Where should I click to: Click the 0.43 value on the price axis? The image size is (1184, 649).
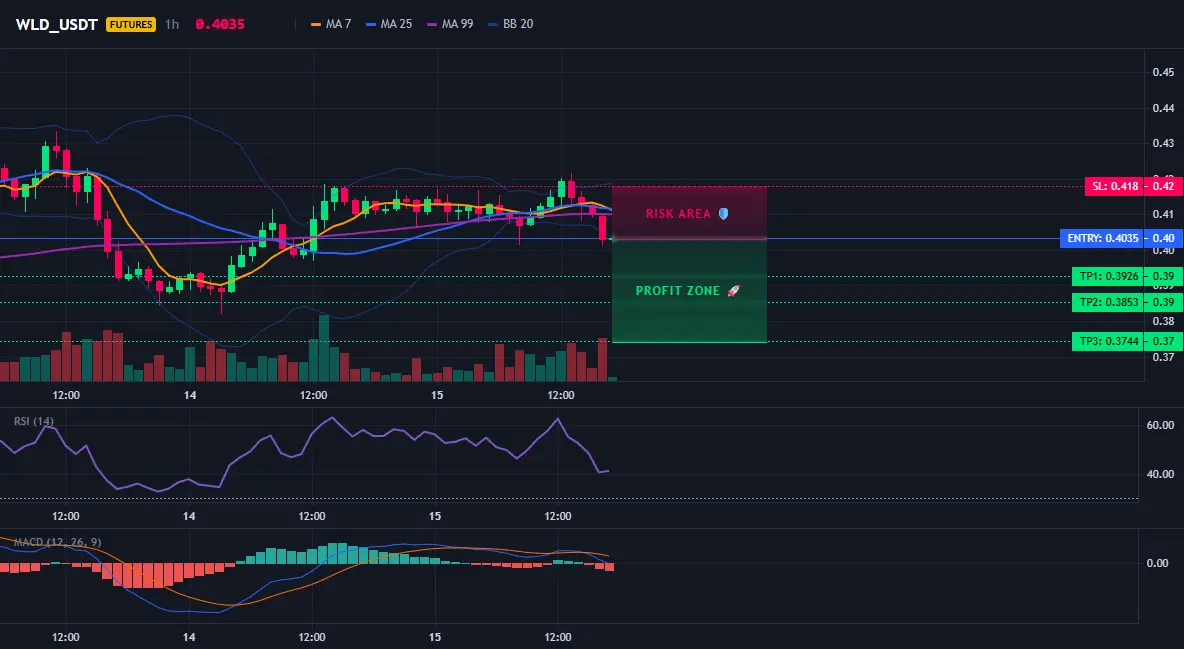(1163, 143)
